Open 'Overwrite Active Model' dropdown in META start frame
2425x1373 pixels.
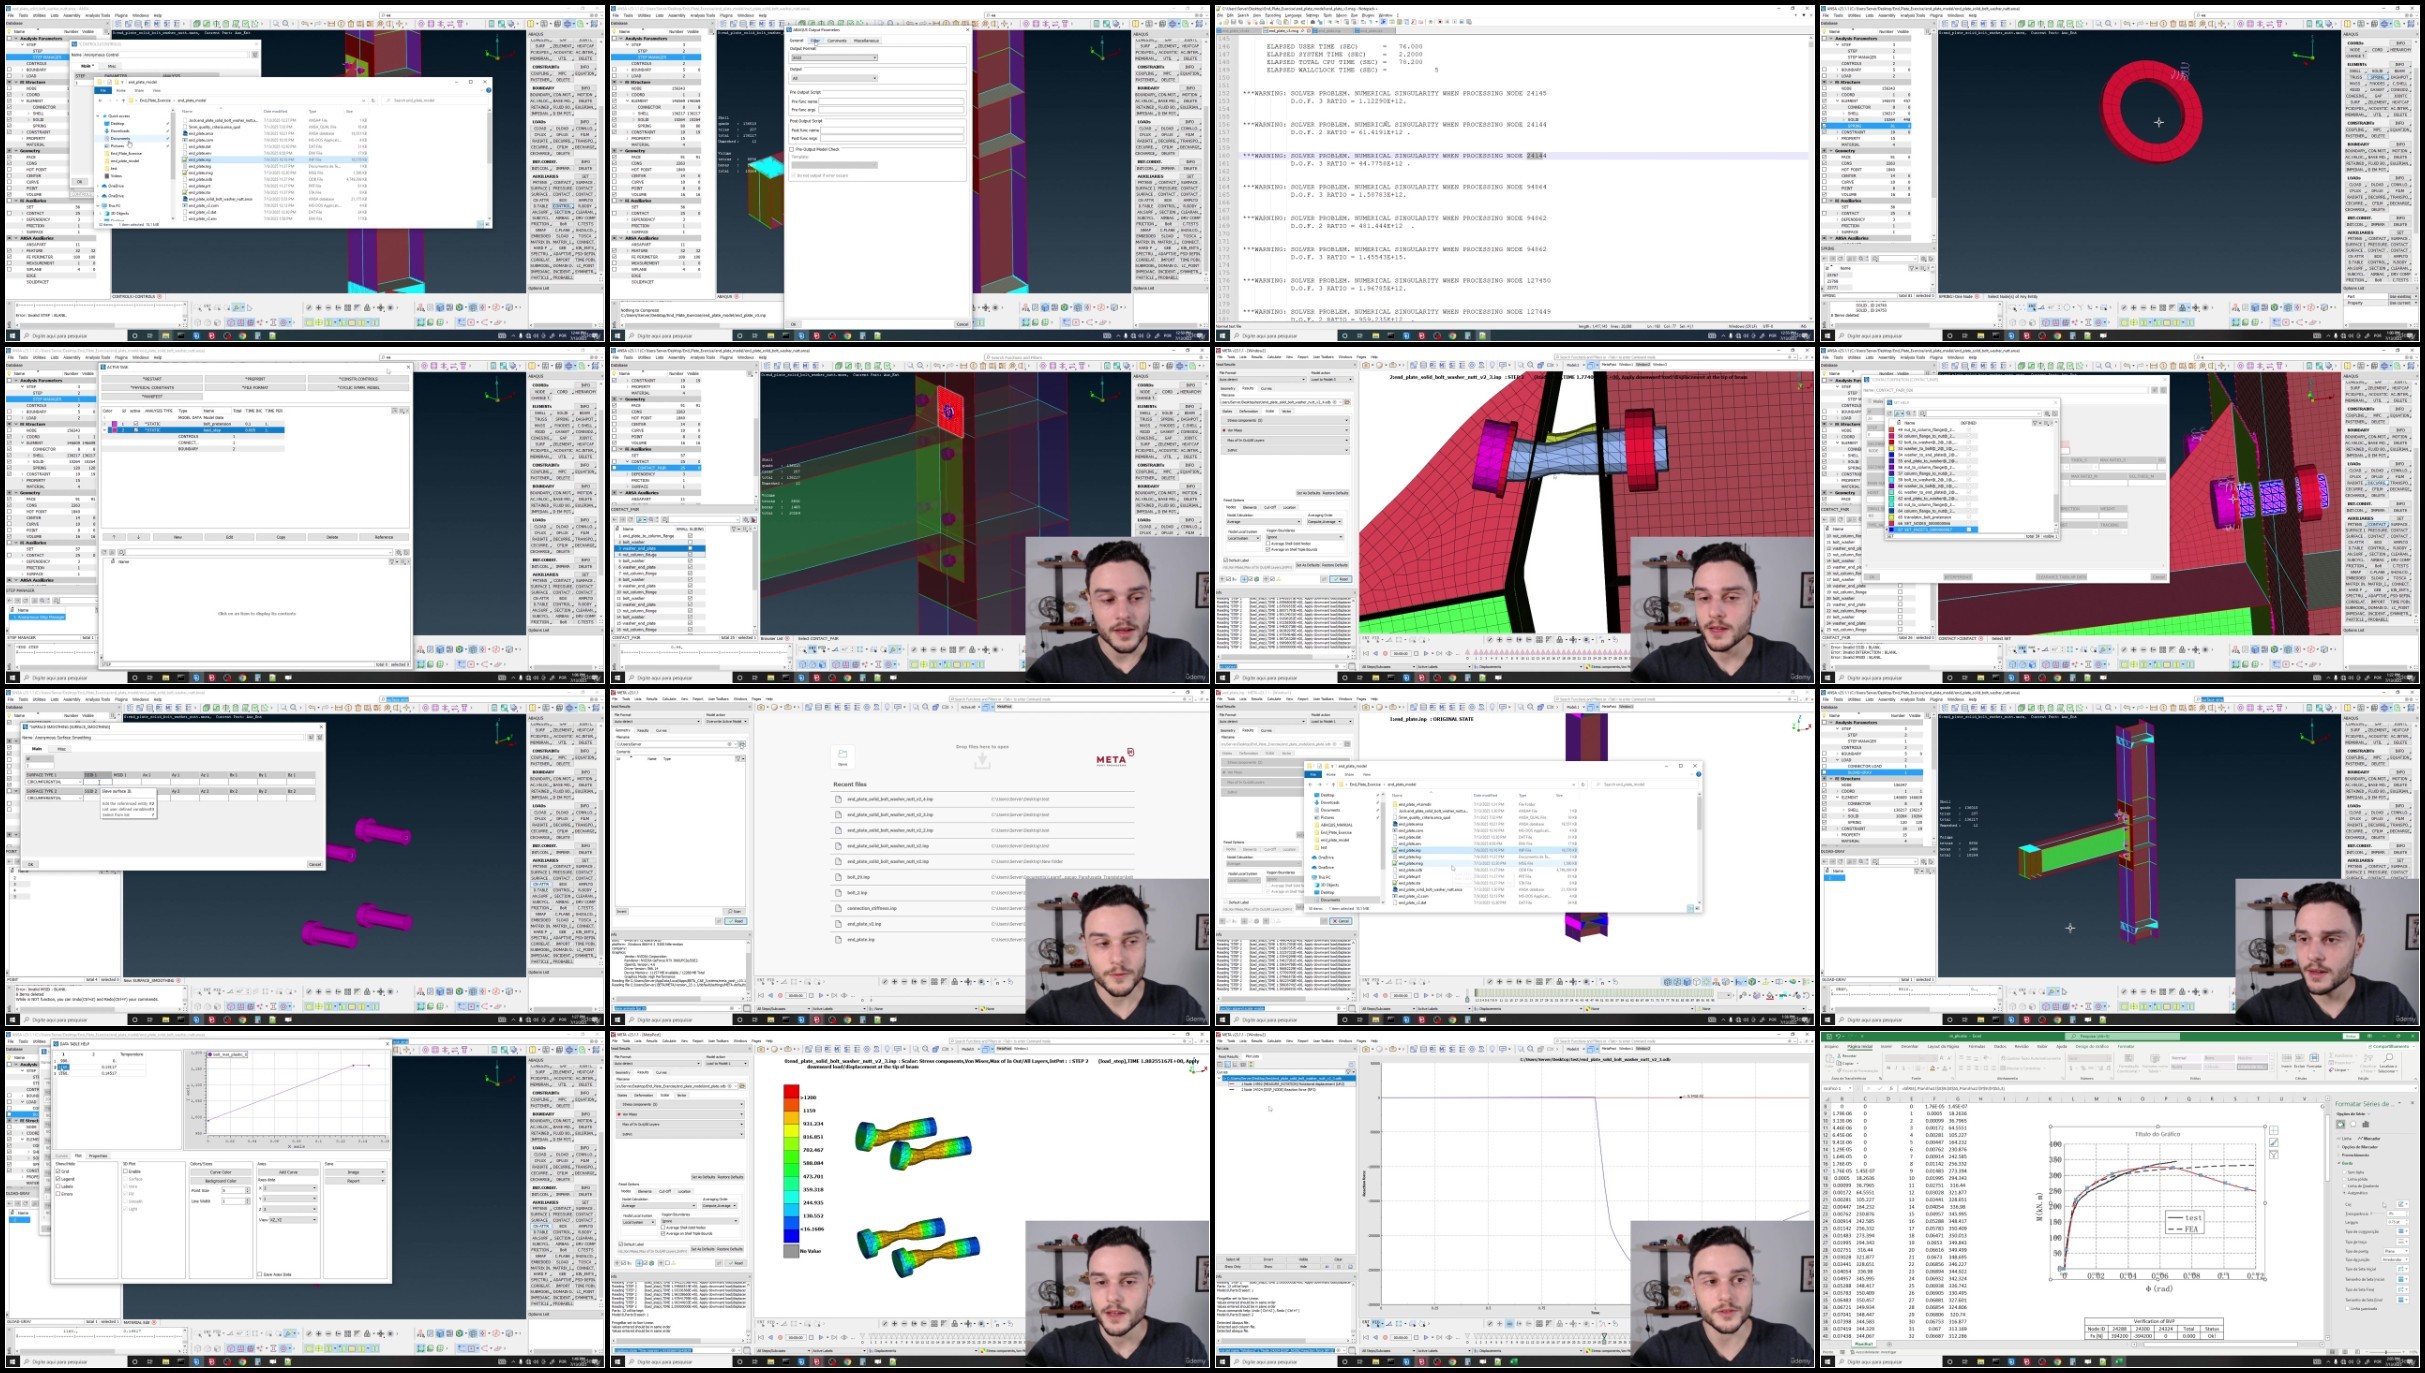726,721
